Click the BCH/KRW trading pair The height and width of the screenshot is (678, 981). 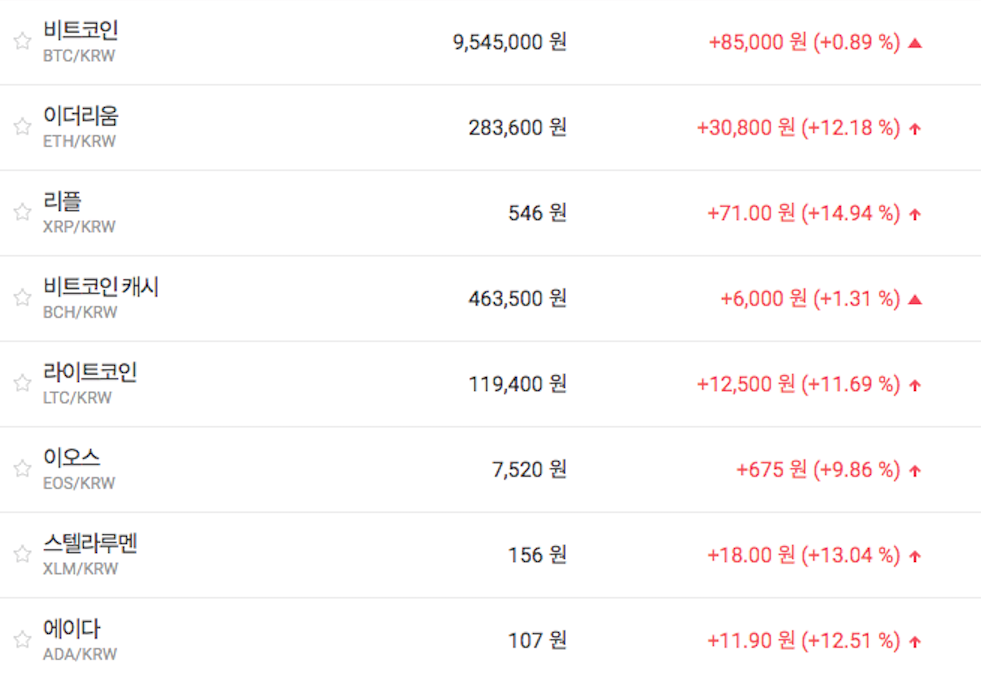[x=80, y=312]
